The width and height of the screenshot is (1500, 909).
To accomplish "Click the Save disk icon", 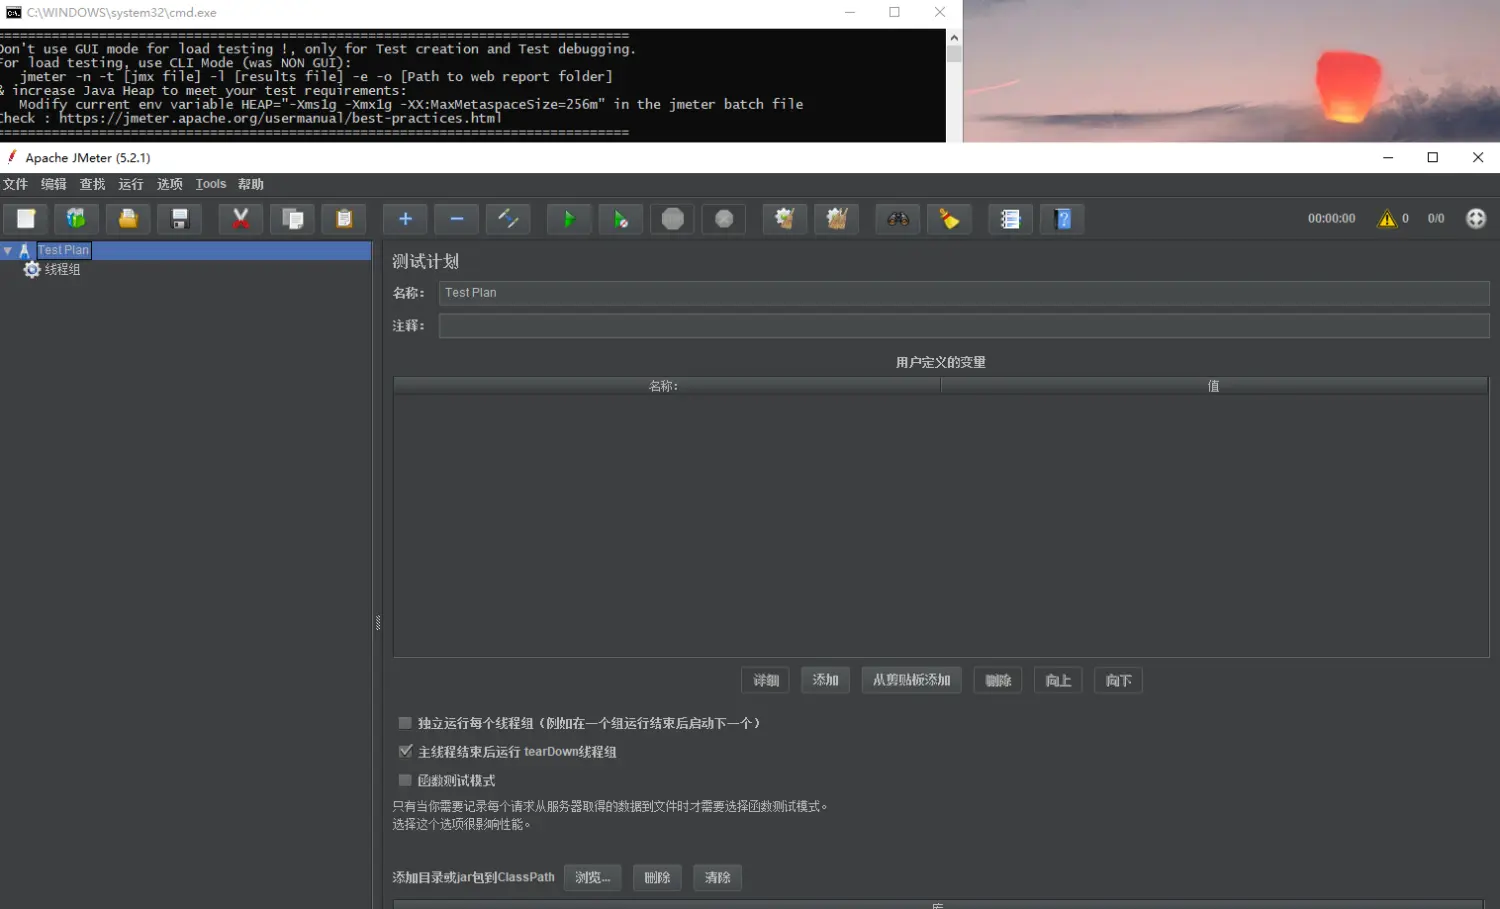I will (x=180, y=219).
